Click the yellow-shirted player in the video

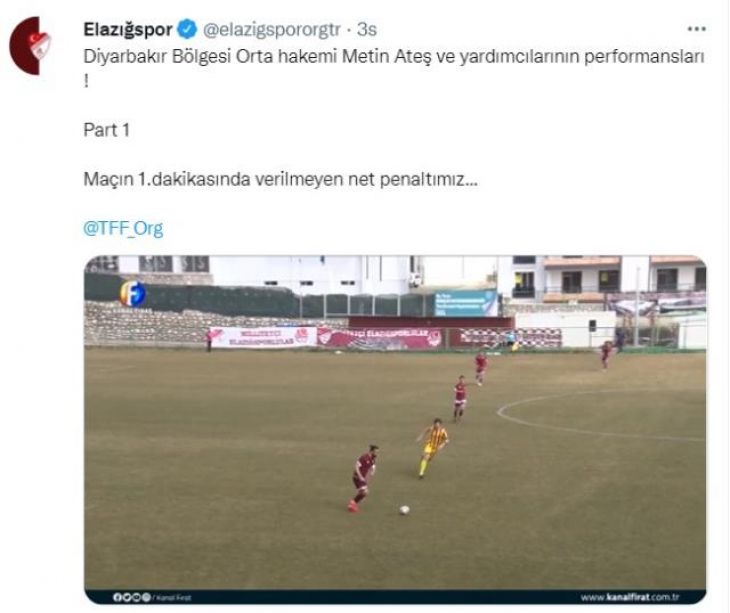[432, 447]
